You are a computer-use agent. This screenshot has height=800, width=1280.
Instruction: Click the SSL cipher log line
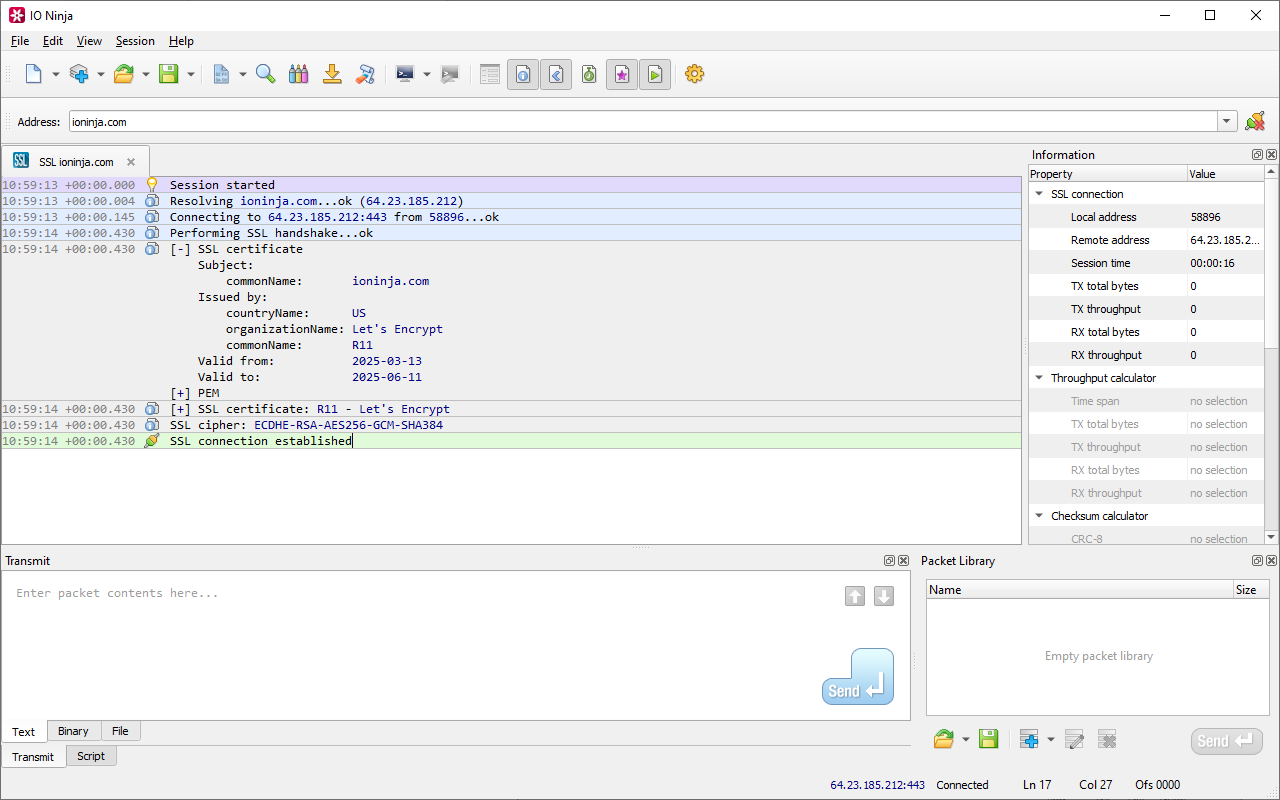[510, 425]
